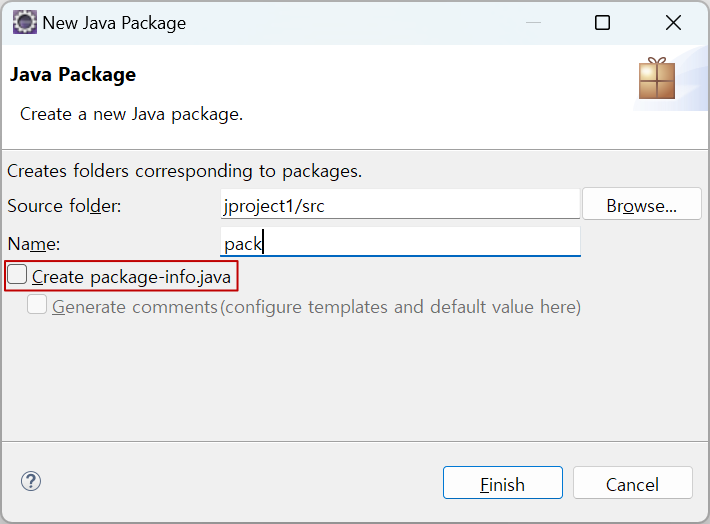
Task: Open help via the question mark icon
Action: (x=31, y=481)
